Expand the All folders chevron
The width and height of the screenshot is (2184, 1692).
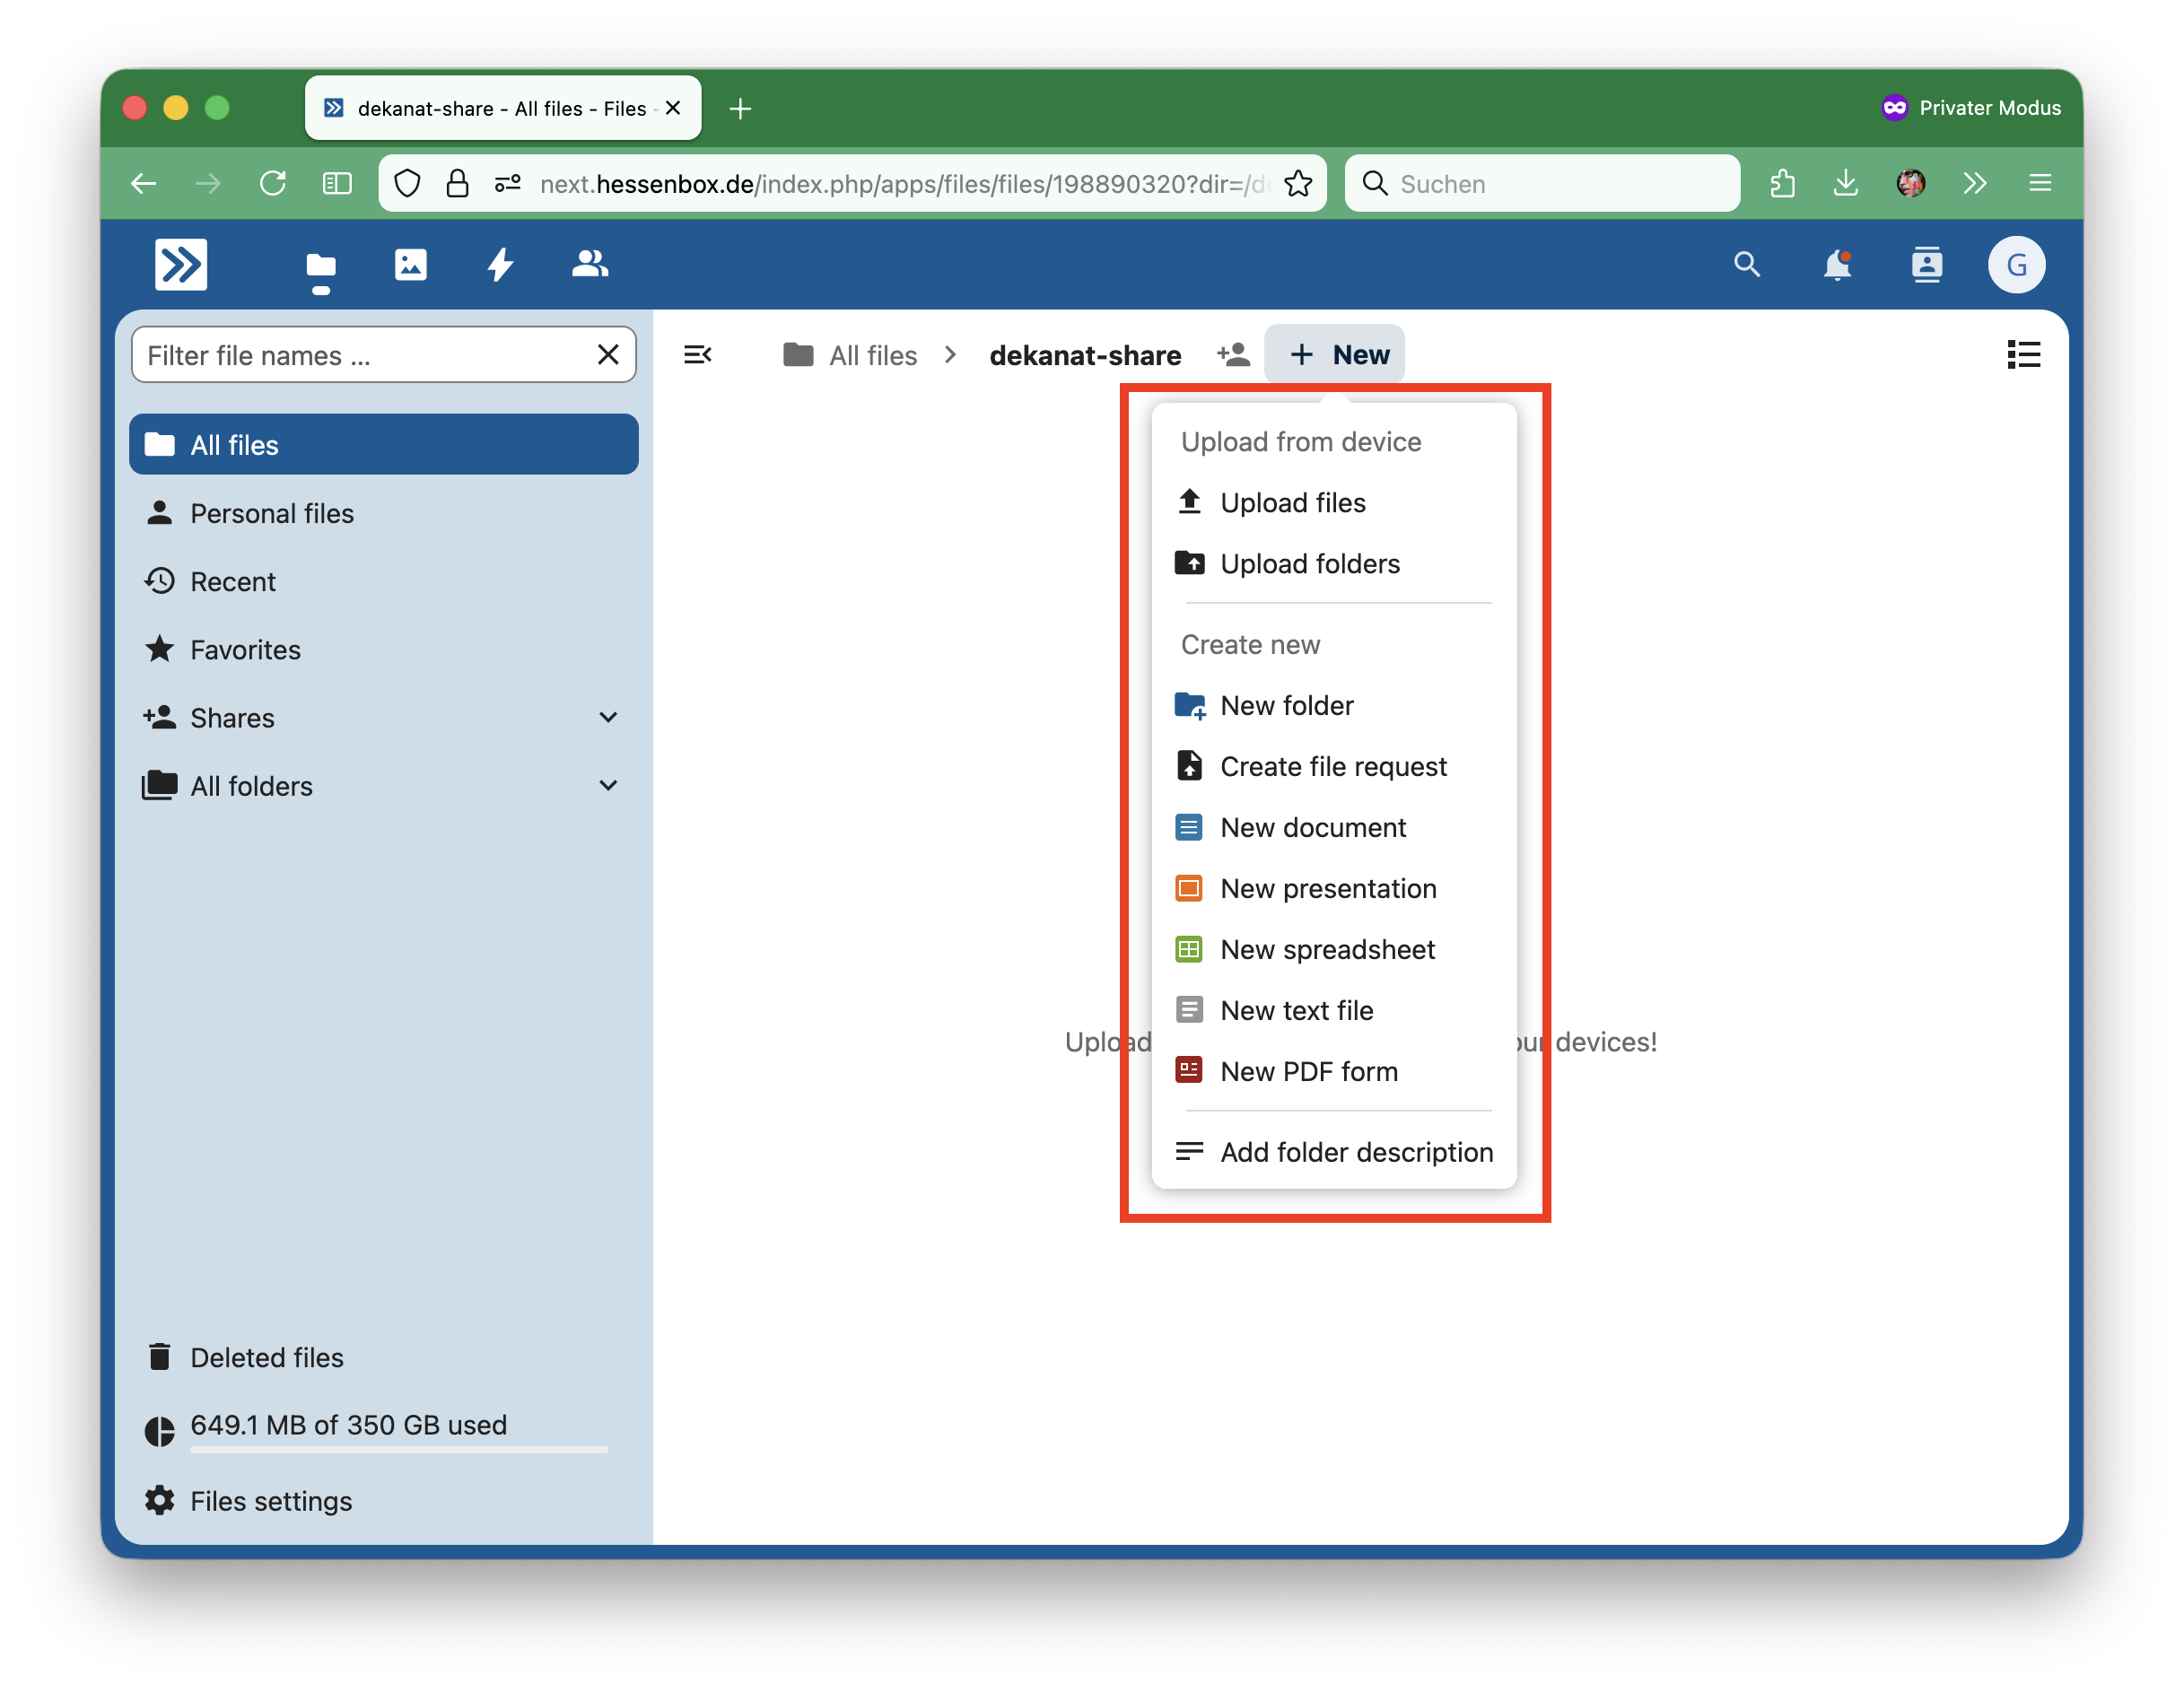(x=608, y=785)
